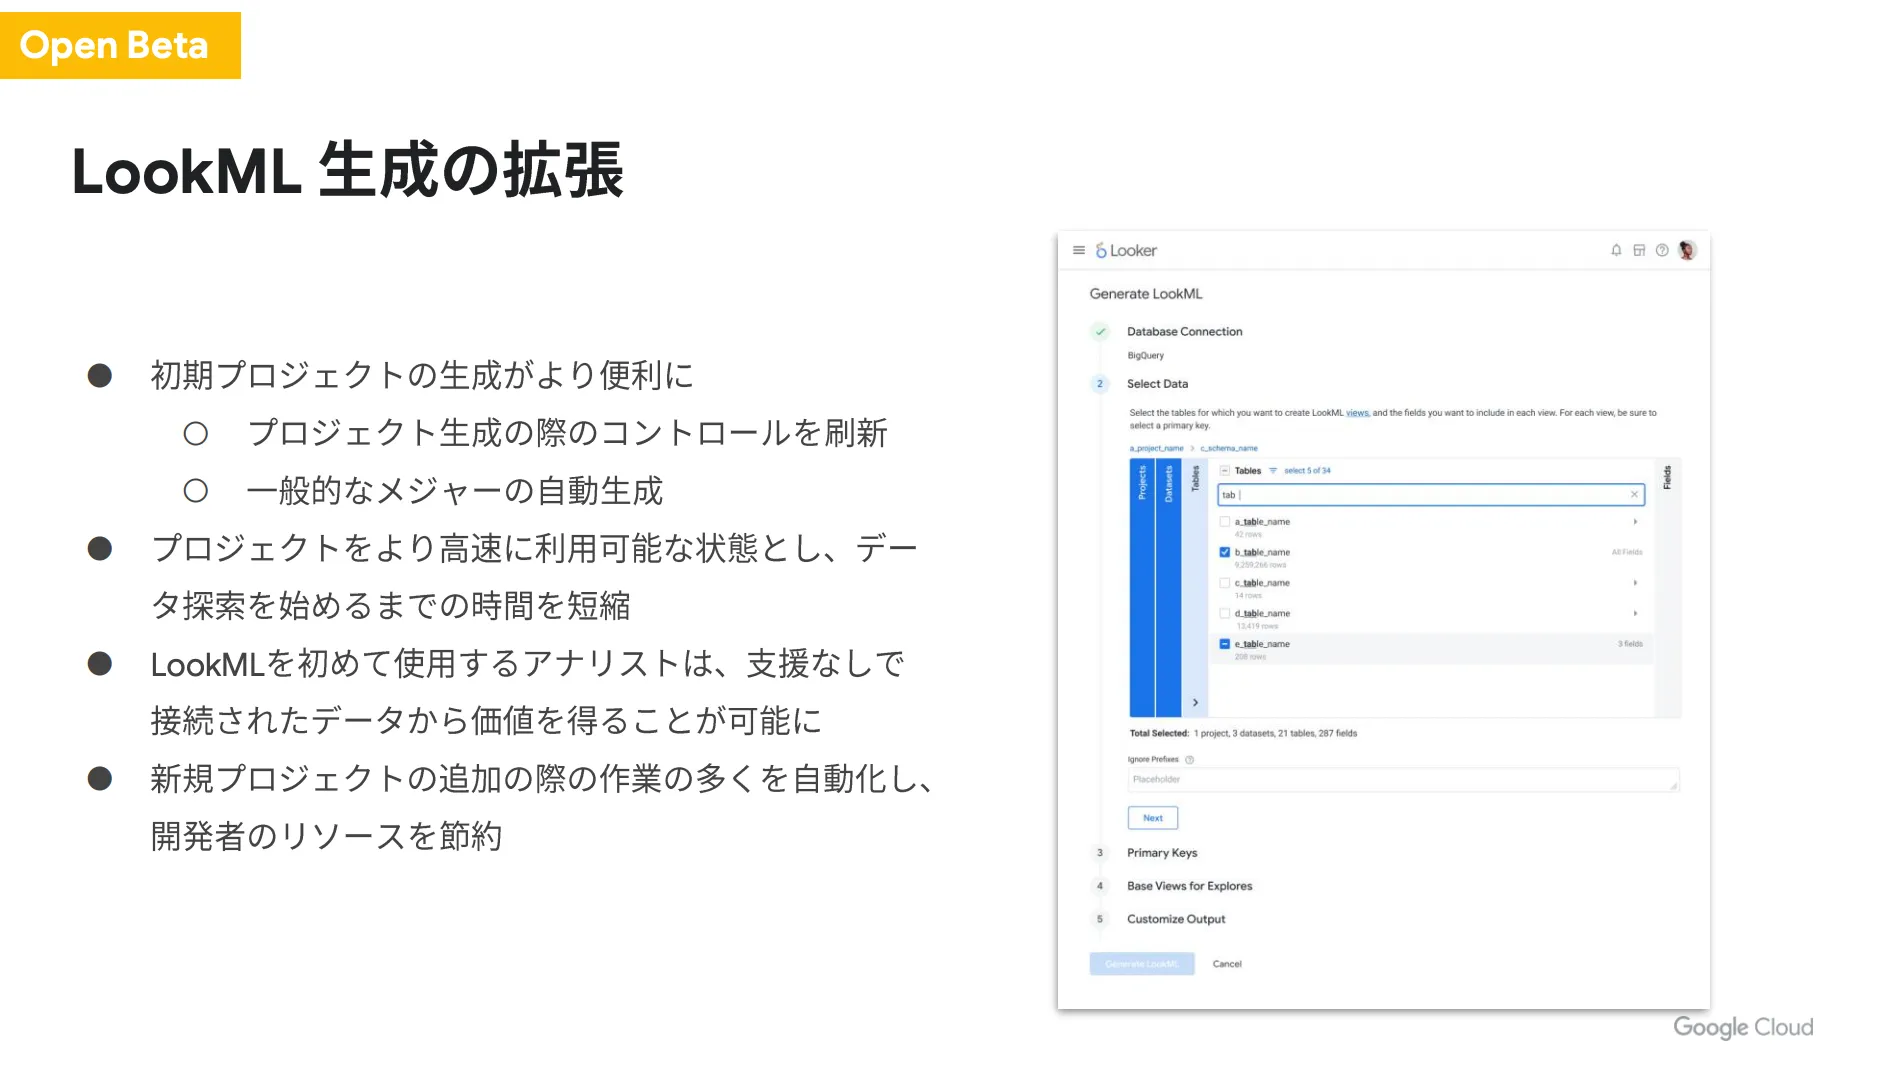
Task: Open the marketplace storefront icon
Action: coord(1639,250)
